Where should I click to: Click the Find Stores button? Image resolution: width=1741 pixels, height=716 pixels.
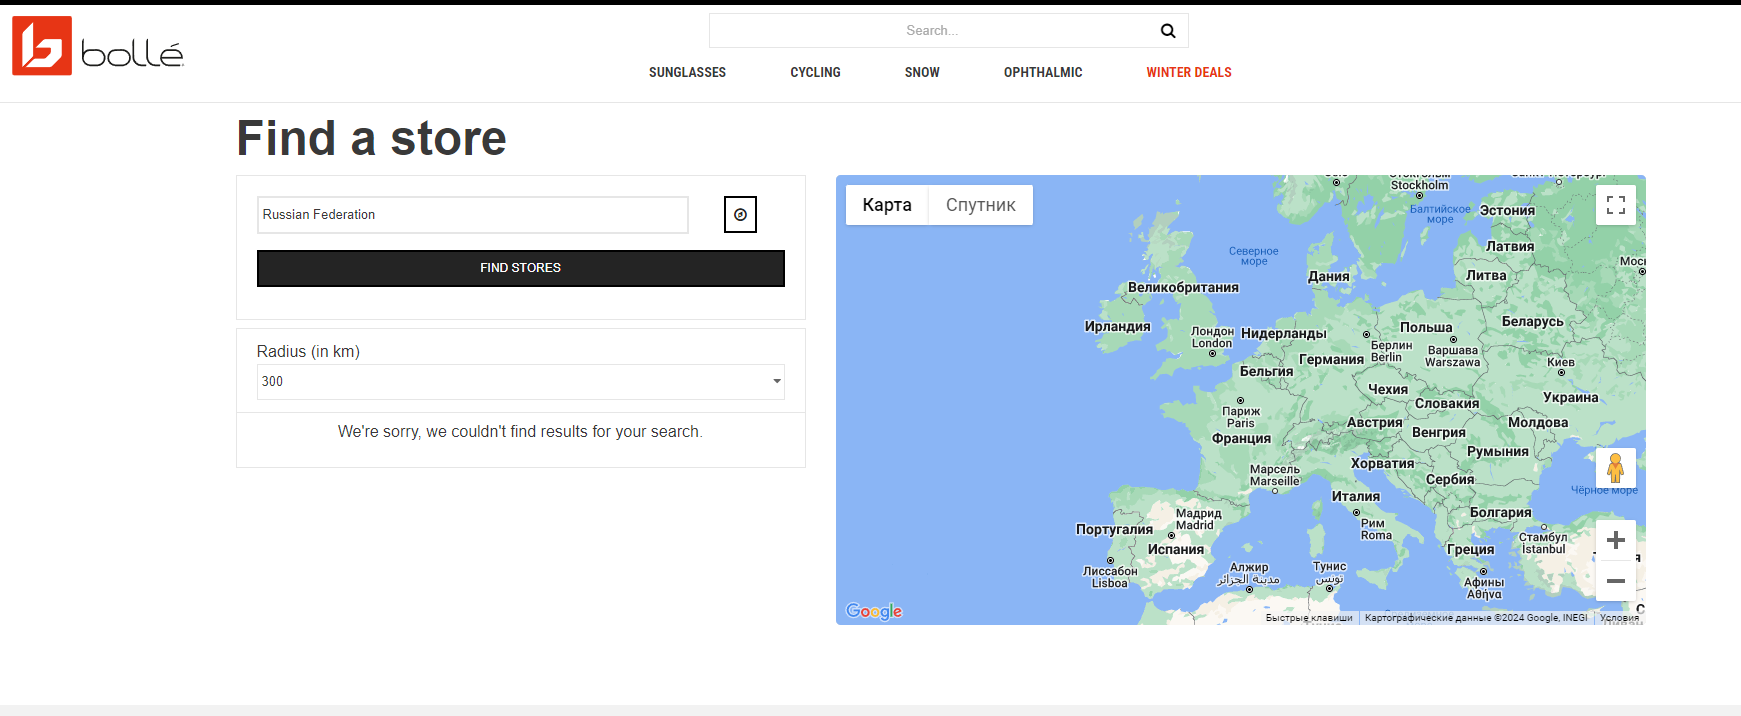[x=520, y=268]
